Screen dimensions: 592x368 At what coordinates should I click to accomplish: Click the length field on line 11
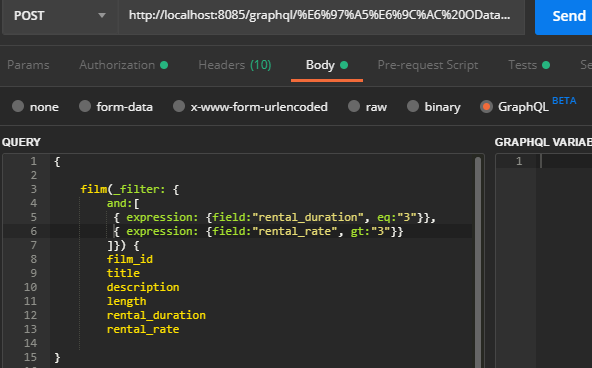click(126, 301)
